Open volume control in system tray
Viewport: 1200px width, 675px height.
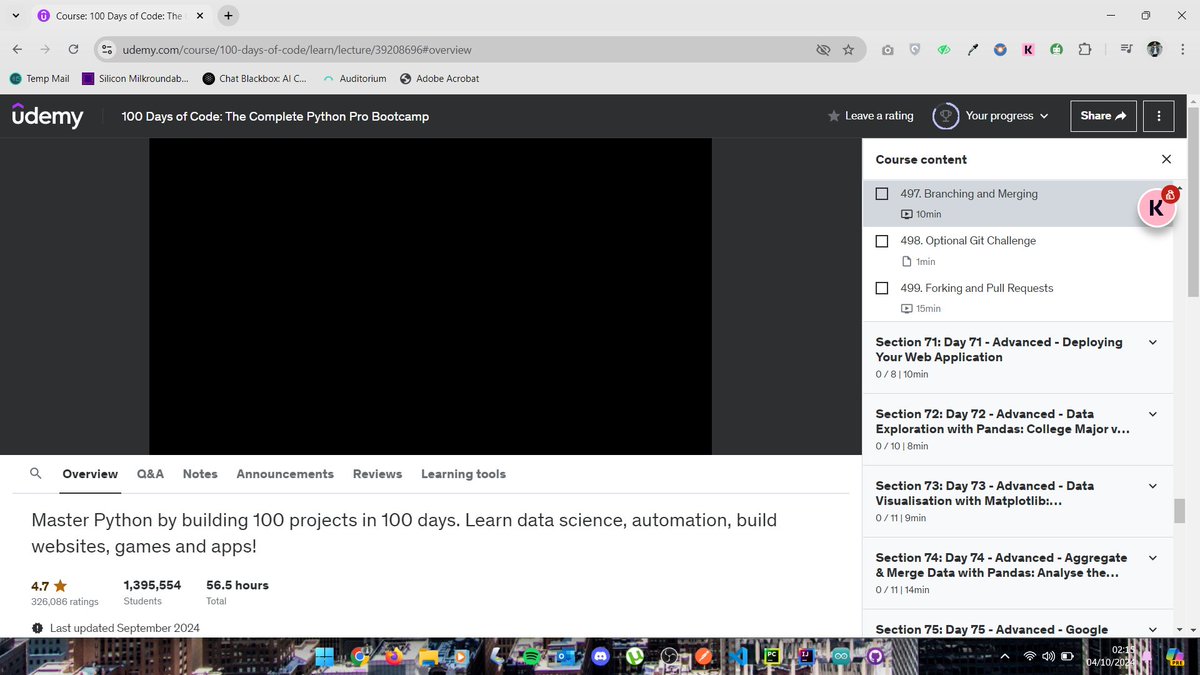point(1048,656)
